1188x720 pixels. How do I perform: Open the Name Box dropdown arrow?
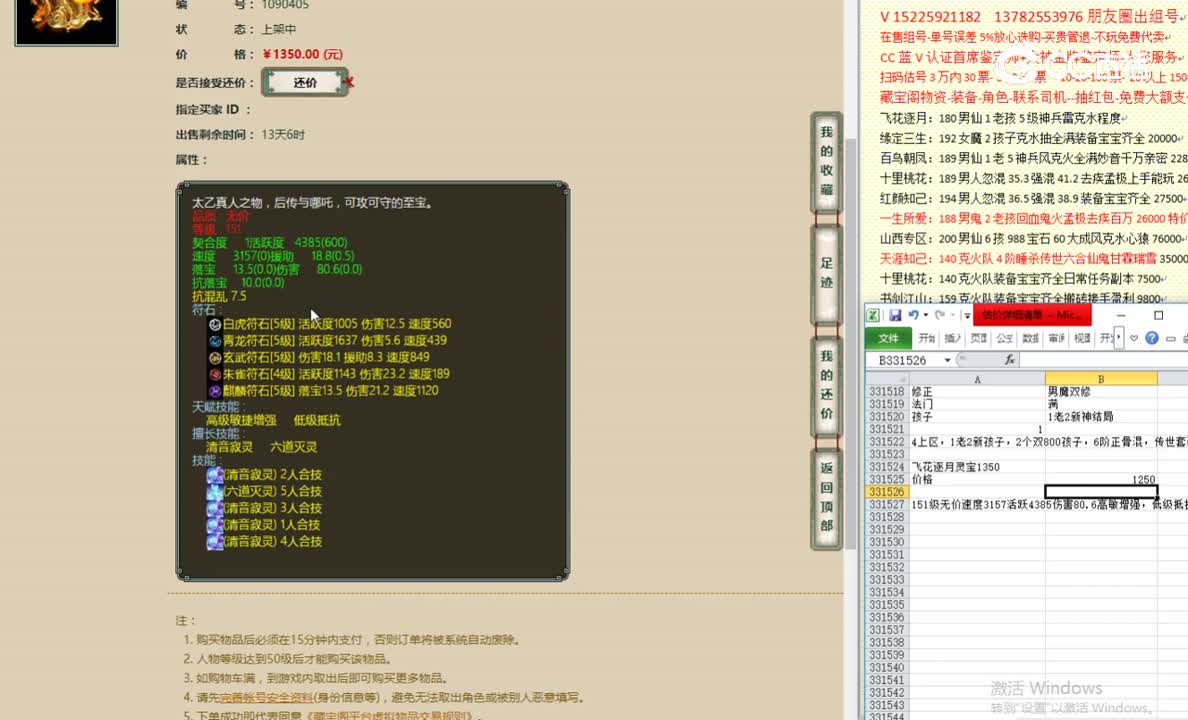tap(948, 361)
